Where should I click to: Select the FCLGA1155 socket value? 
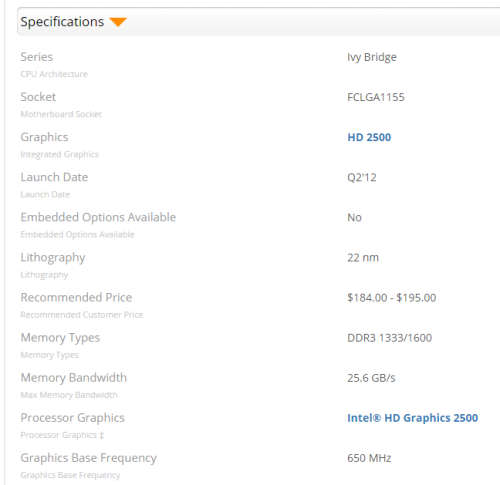(376, 97)
